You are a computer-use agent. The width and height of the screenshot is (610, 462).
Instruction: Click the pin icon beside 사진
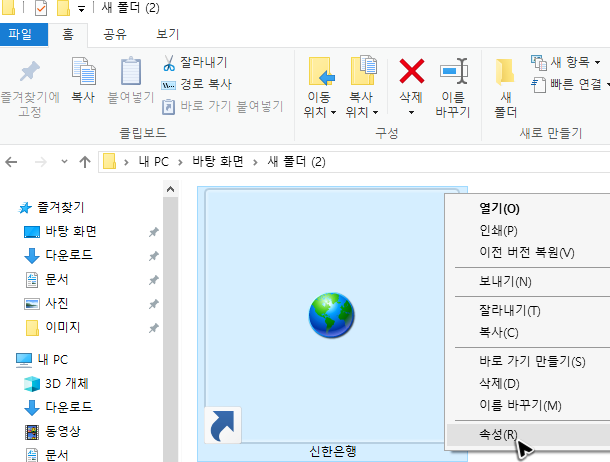tap(154, 304)
